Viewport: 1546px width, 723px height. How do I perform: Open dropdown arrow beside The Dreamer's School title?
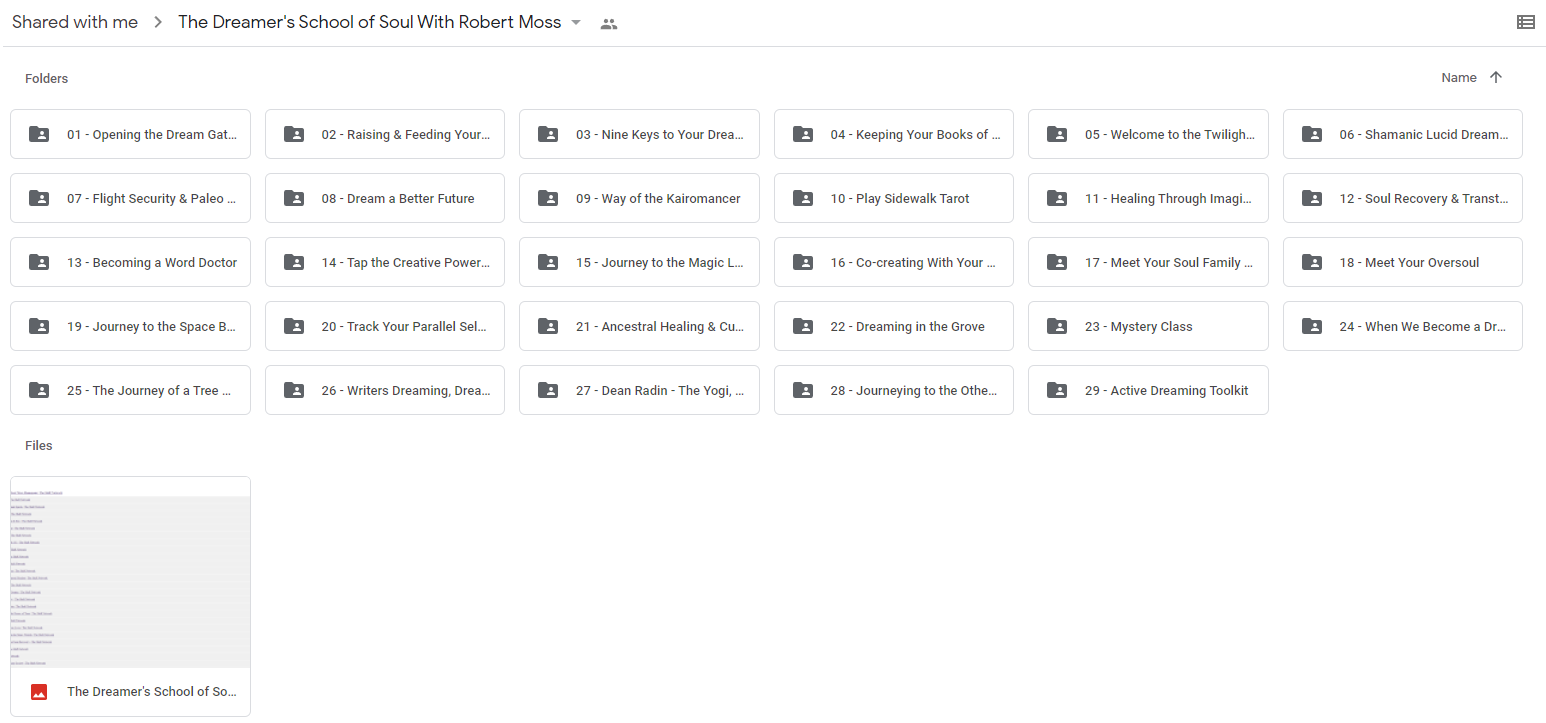click(576, 23)
